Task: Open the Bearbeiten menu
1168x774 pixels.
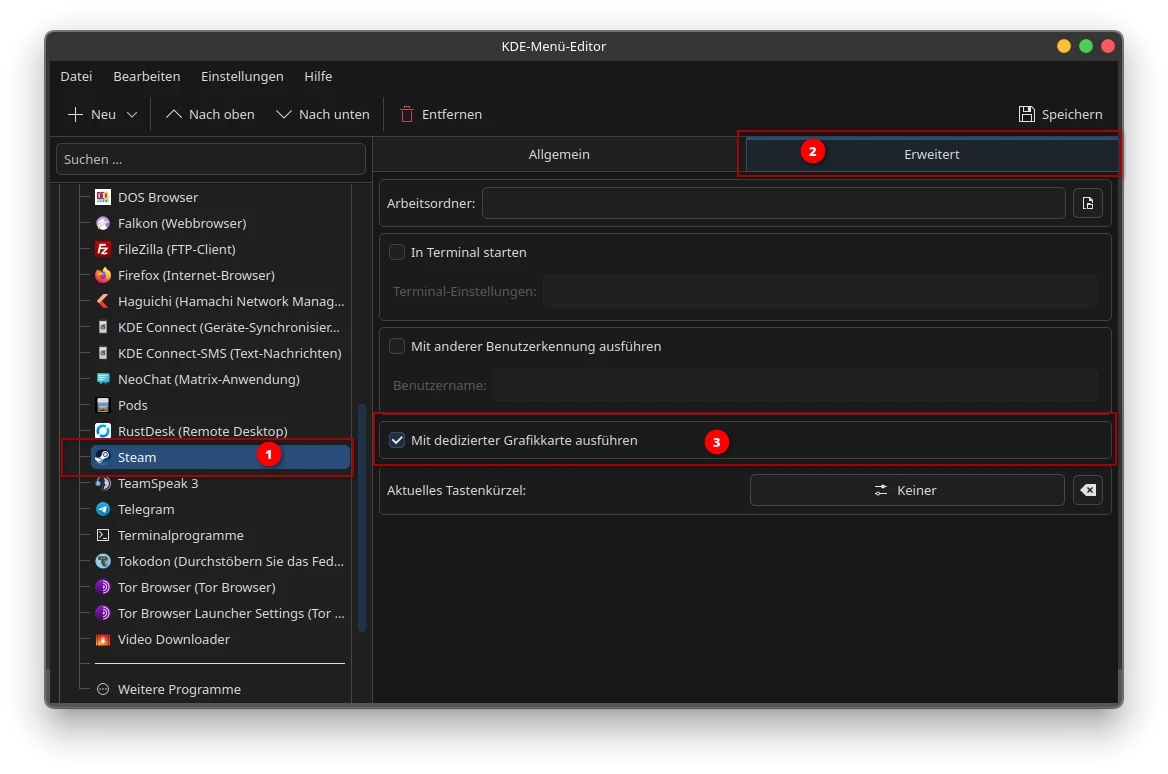Action: click(x=147, y=76)
